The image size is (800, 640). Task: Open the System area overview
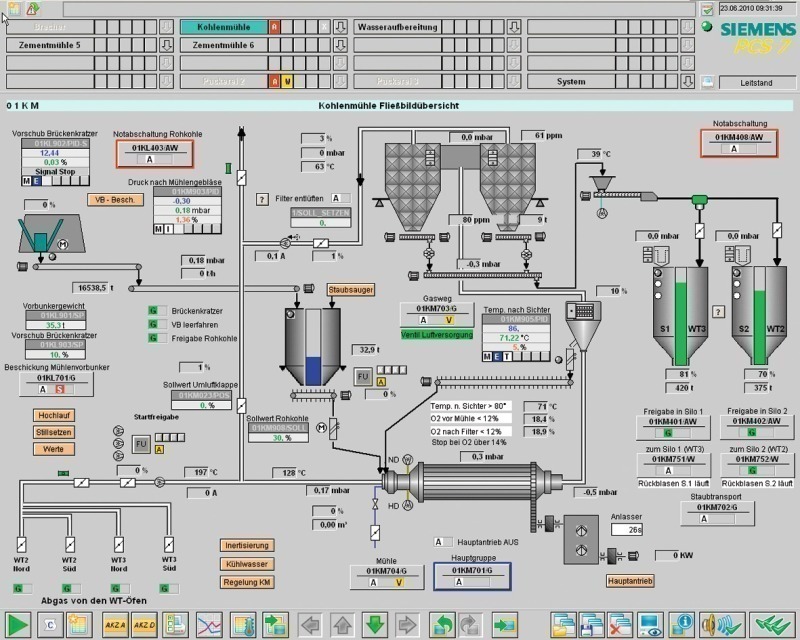571,81
